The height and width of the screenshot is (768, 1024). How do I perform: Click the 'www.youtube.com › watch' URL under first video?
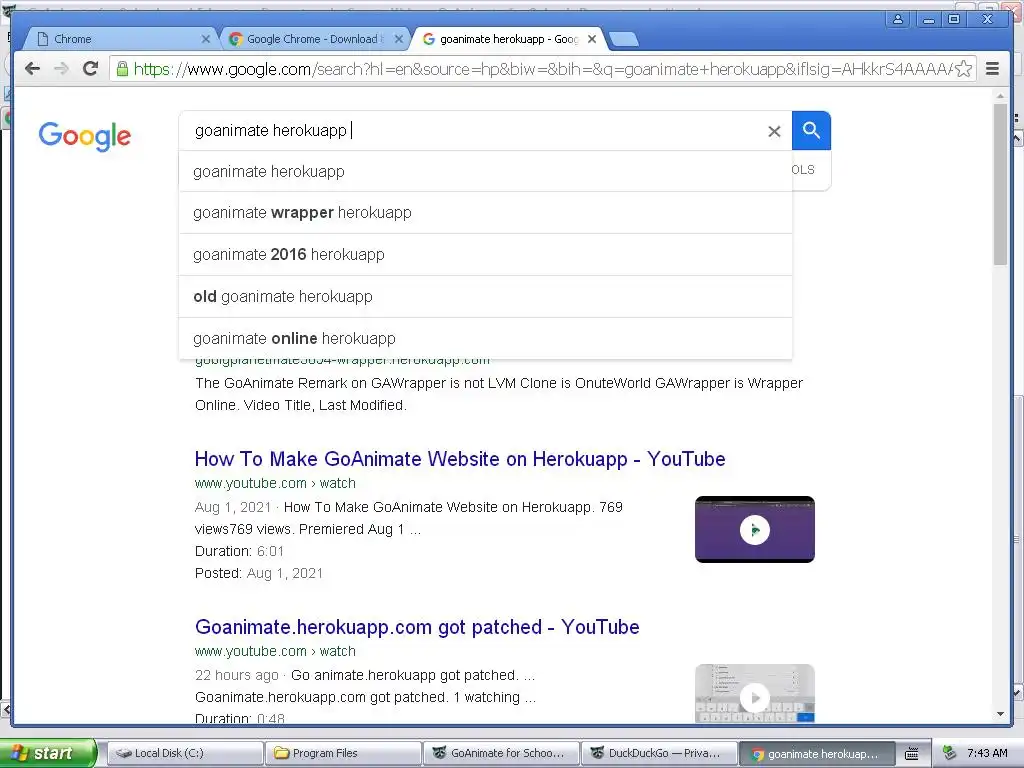pos(275,483)
